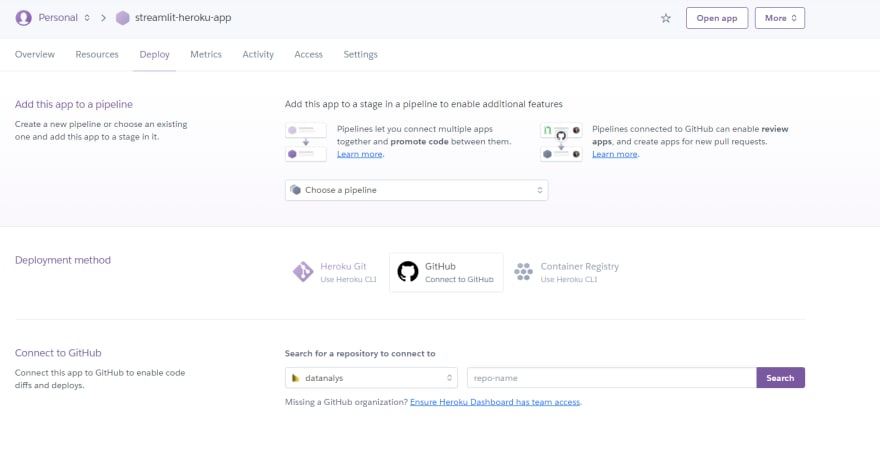880x460 pixels.
Task: Click the Personal account avatar icon
Action: 24,18
